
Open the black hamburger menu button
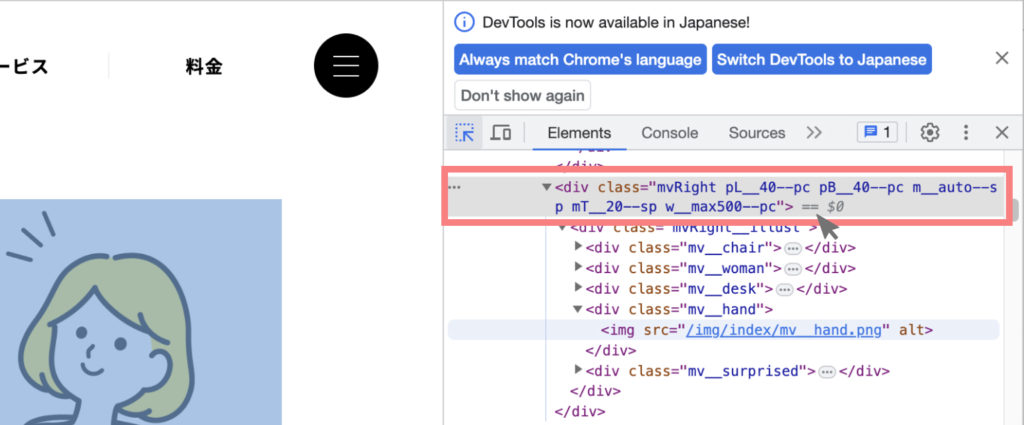346,66
